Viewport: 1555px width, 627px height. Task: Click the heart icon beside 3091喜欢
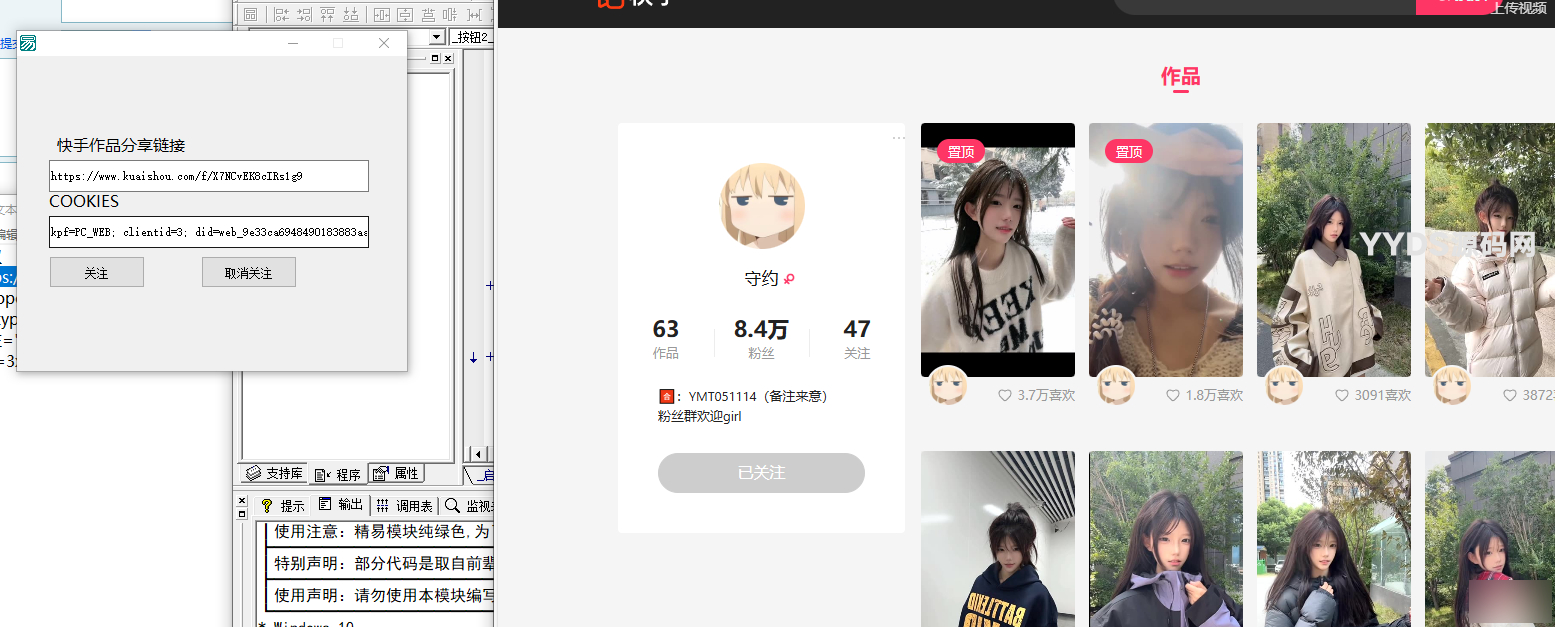click(x=1342, y=395)
